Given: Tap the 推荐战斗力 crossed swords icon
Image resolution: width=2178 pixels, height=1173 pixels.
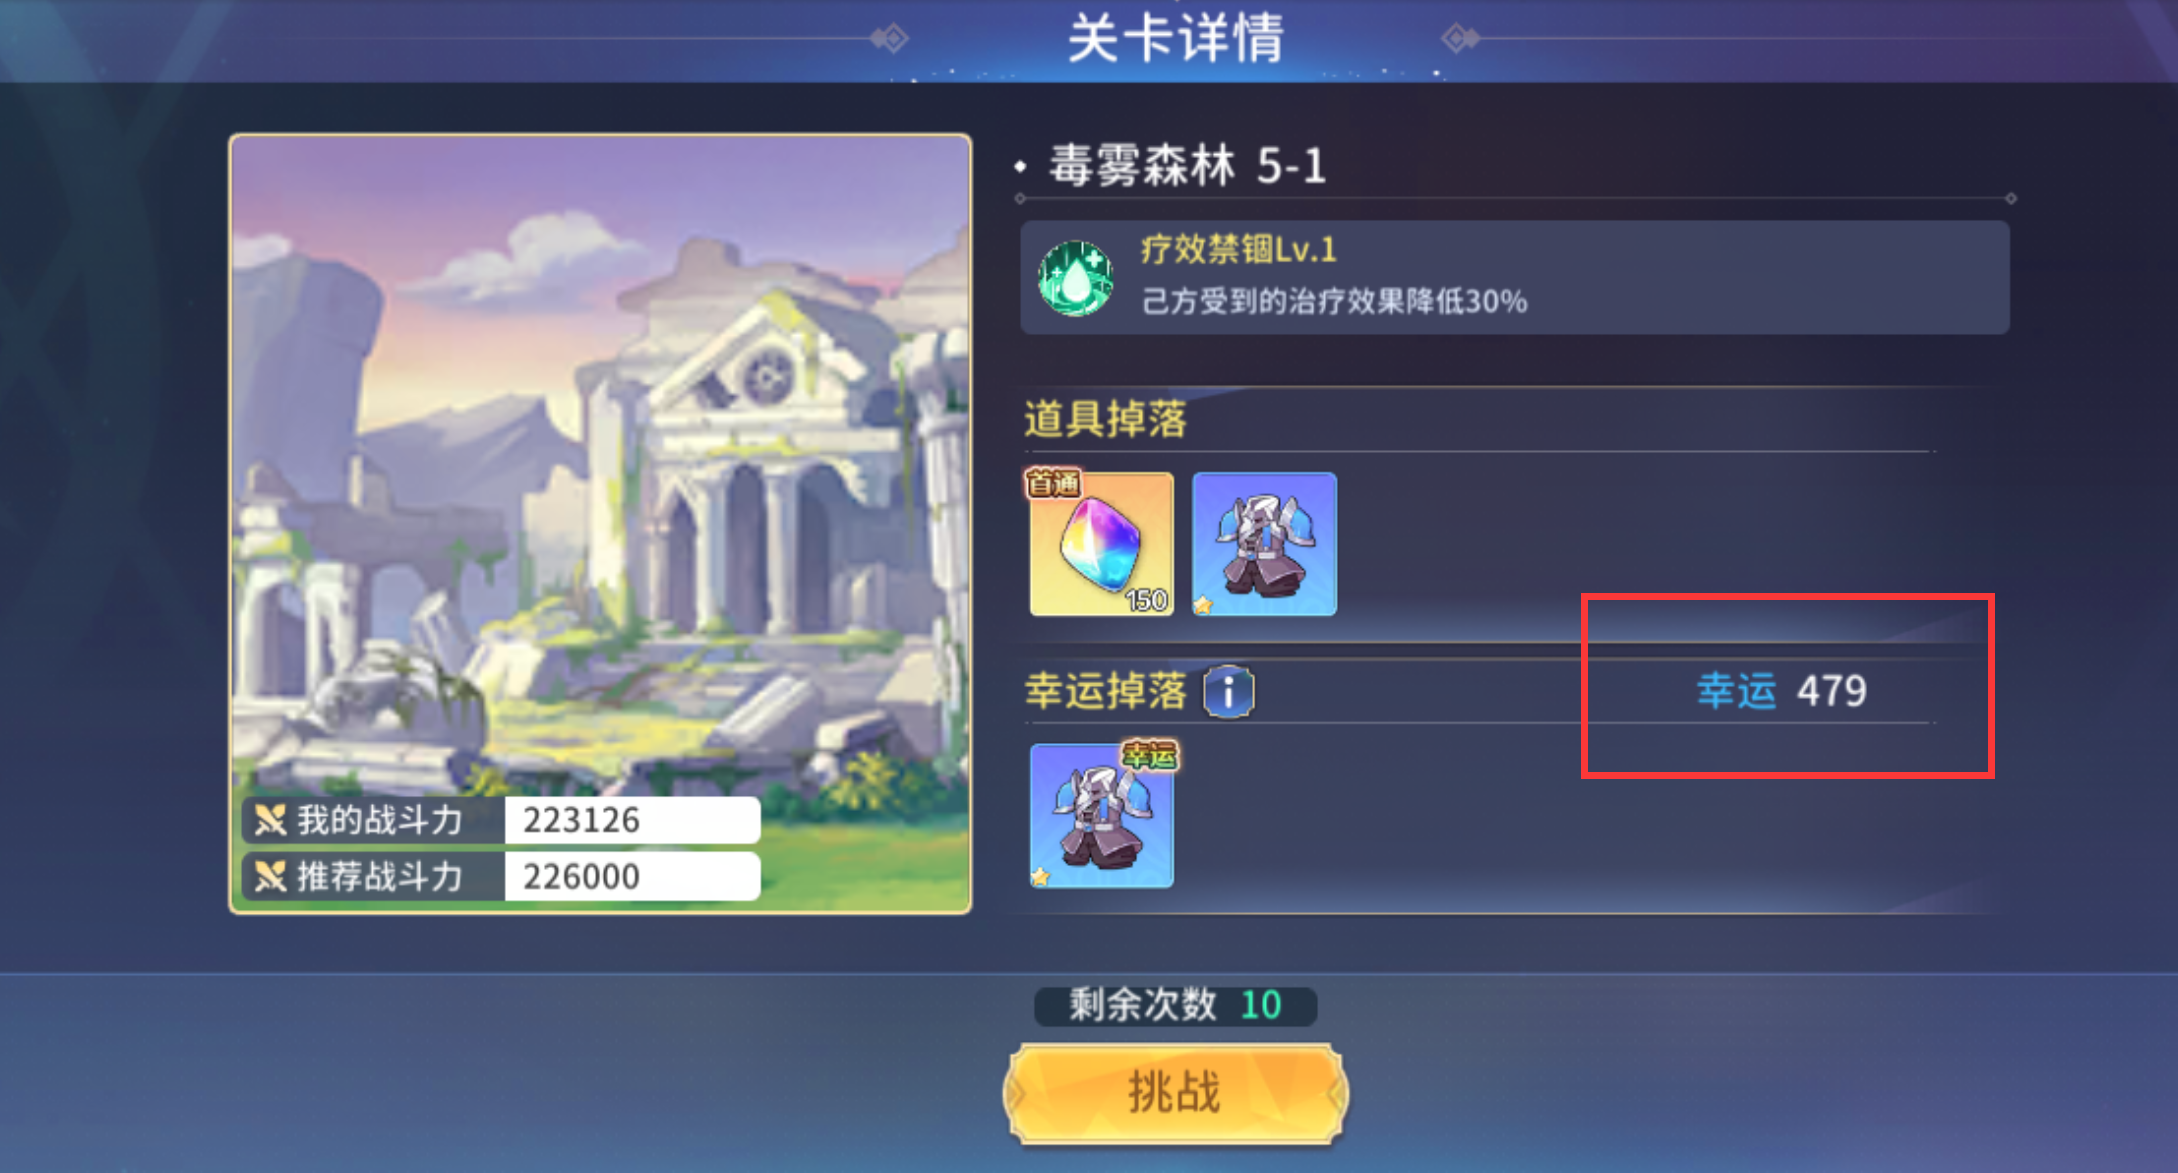Looking at the screenshot, I should pos(269,876).
